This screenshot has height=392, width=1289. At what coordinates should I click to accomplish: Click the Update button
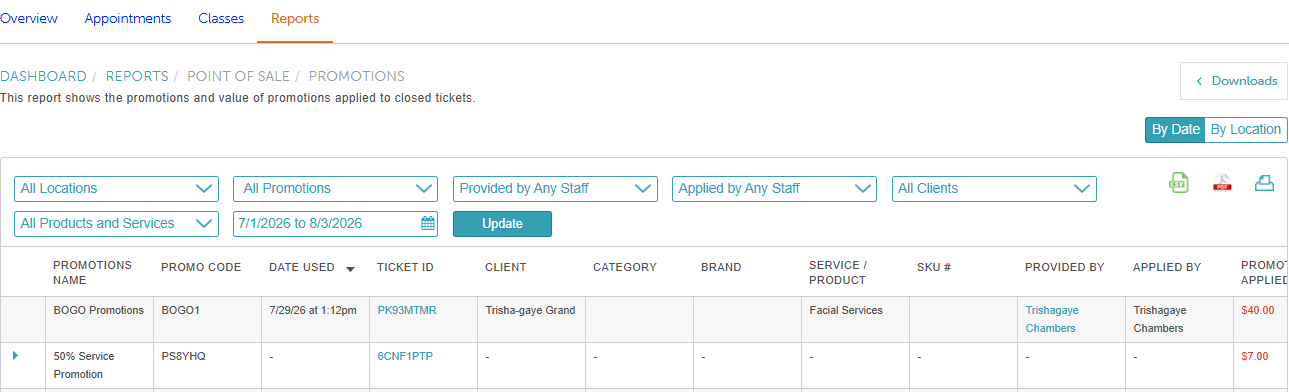[502, 224]
